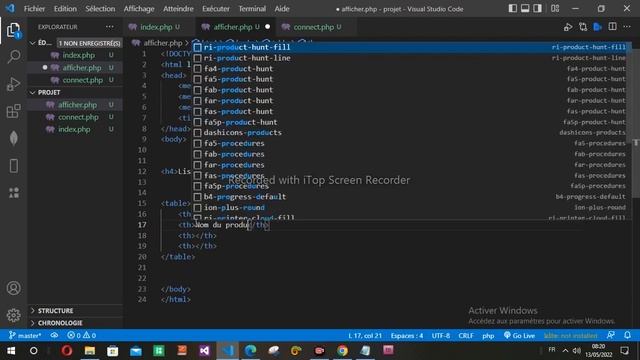Open Google Chrome from taskbar
640x360 pixels.
pyautogui.click(x=342, y=351)
